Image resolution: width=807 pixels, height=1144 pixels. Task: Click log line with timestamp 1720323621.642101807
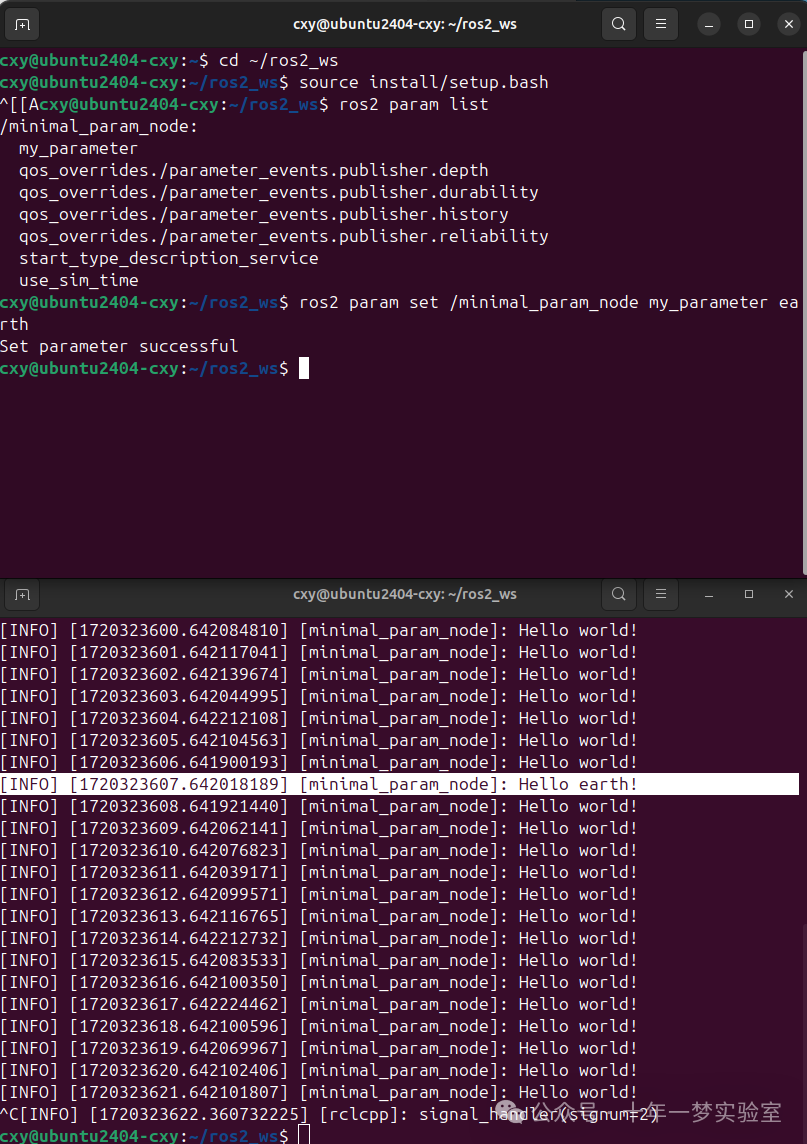click(319, 1092)
